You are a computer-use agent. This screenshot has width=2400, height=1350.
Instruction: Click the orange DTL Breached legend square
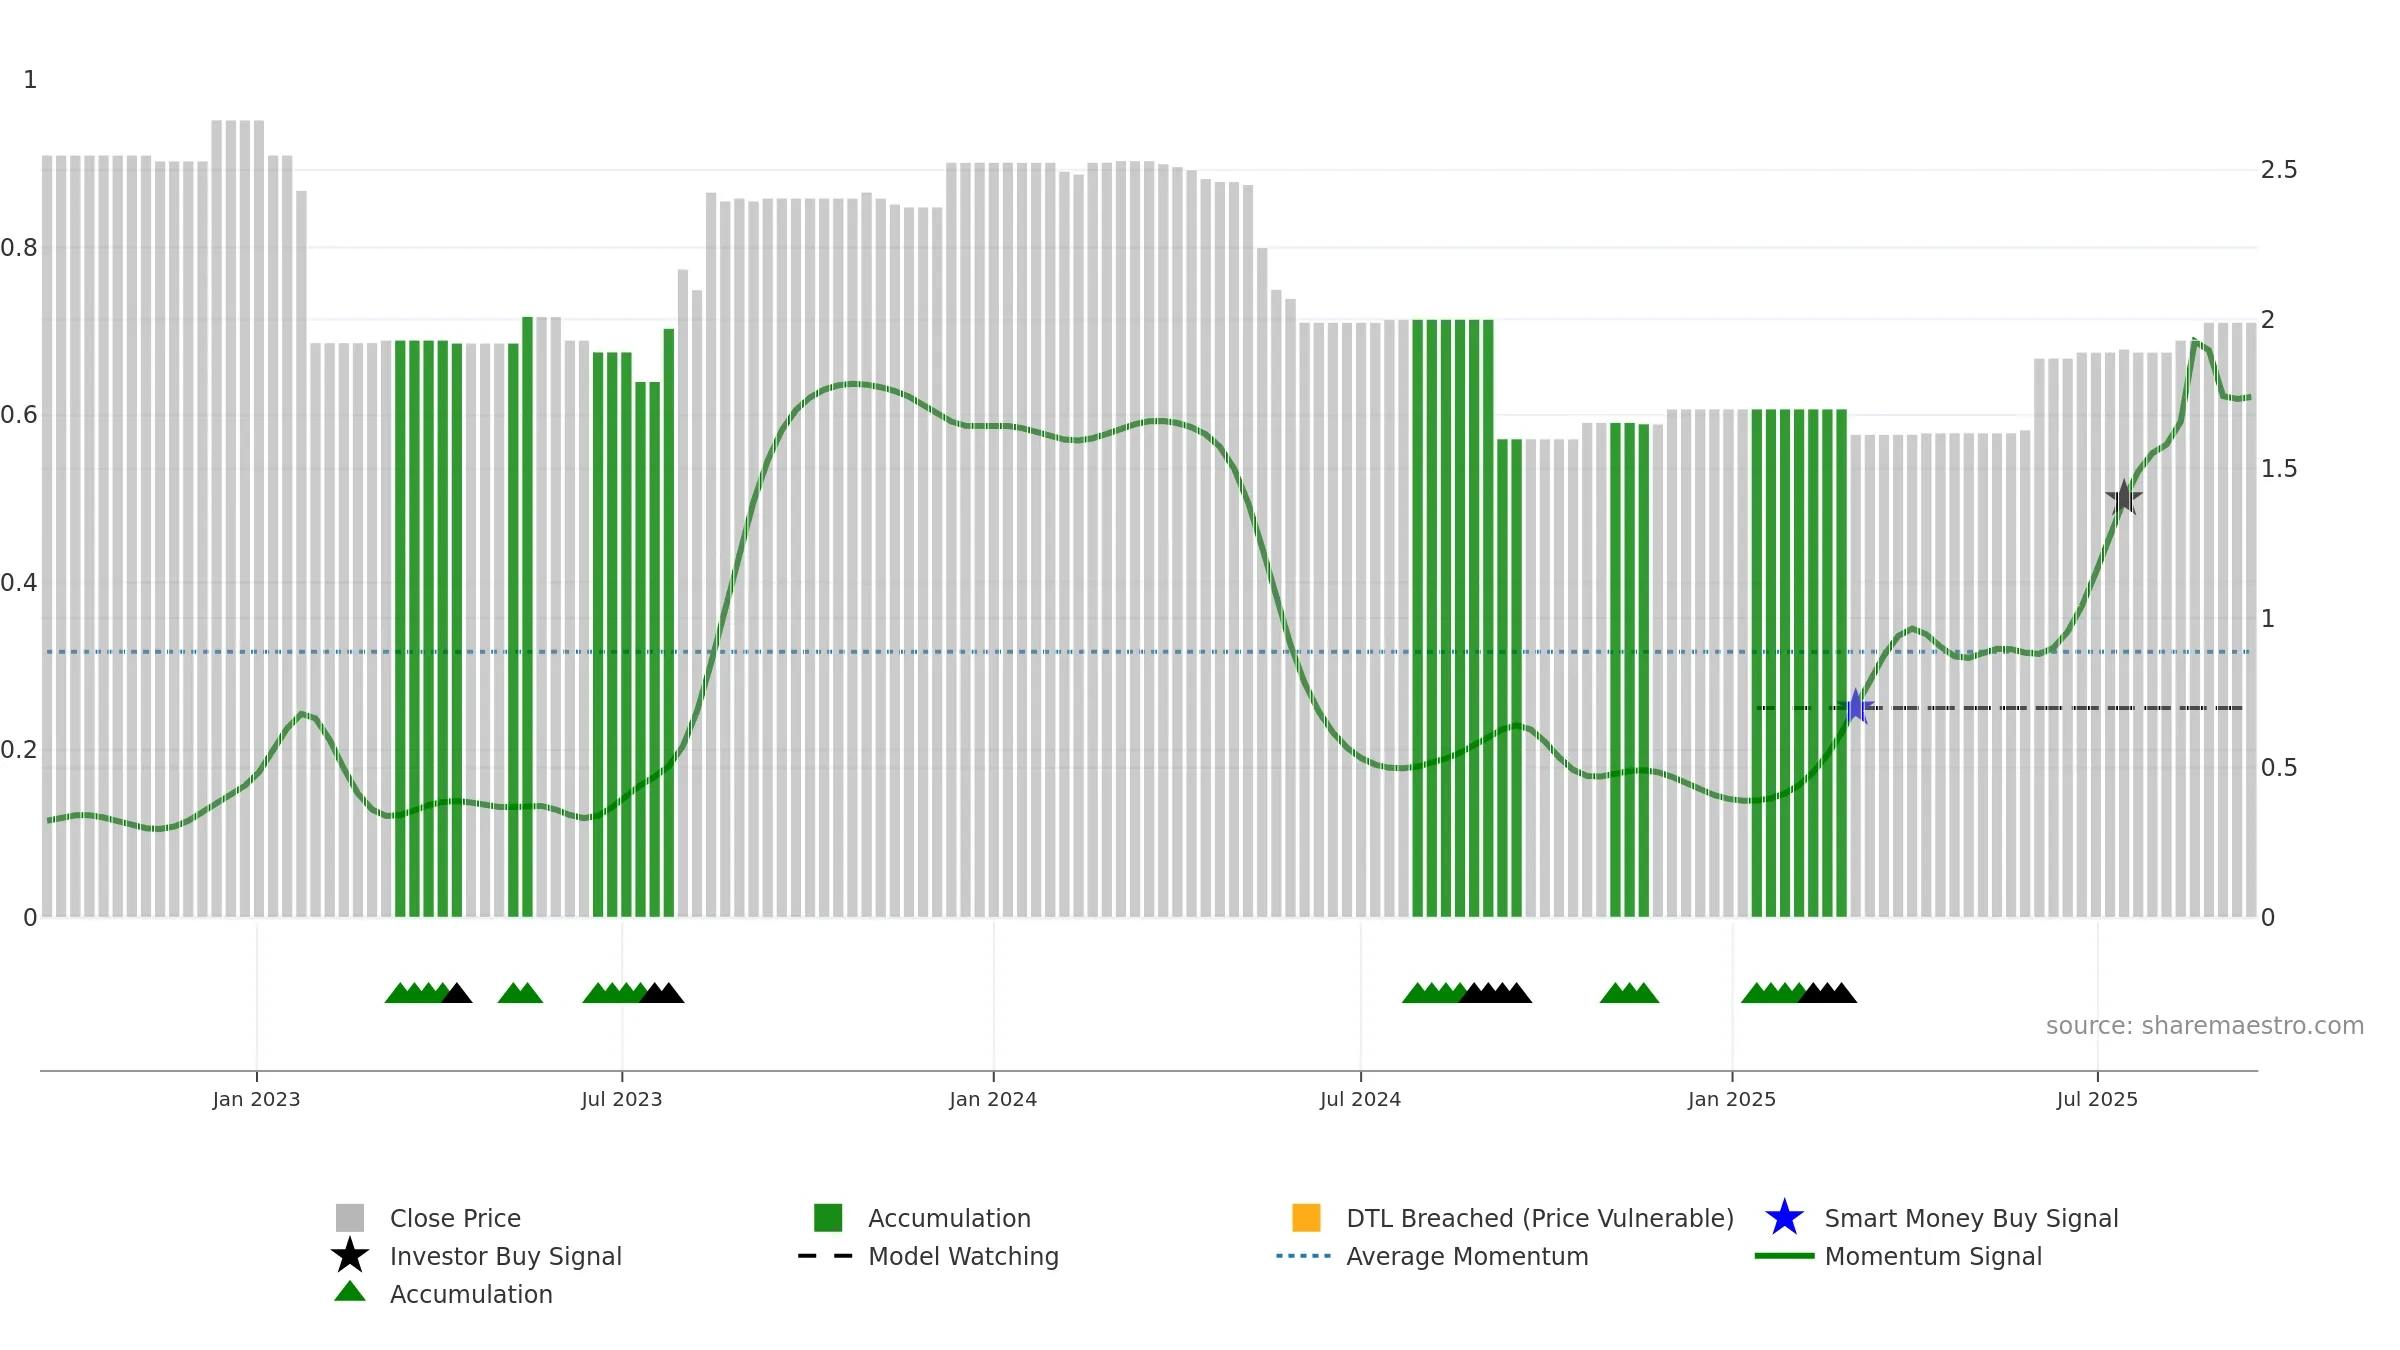pyautogui.click(x=1306, y=1218)
